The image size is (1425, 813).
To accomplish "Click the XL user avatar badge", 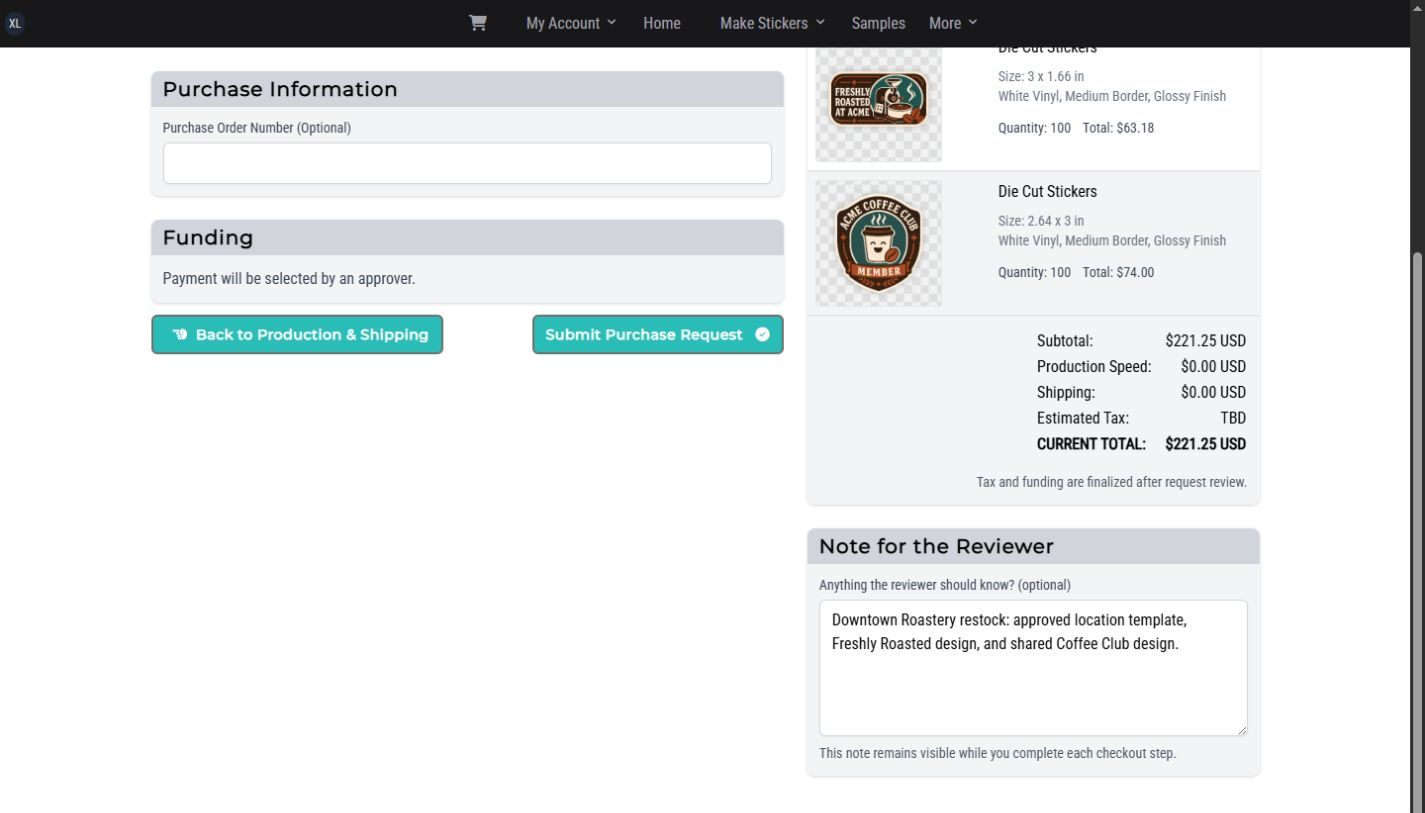I will [x=15, y=23].
